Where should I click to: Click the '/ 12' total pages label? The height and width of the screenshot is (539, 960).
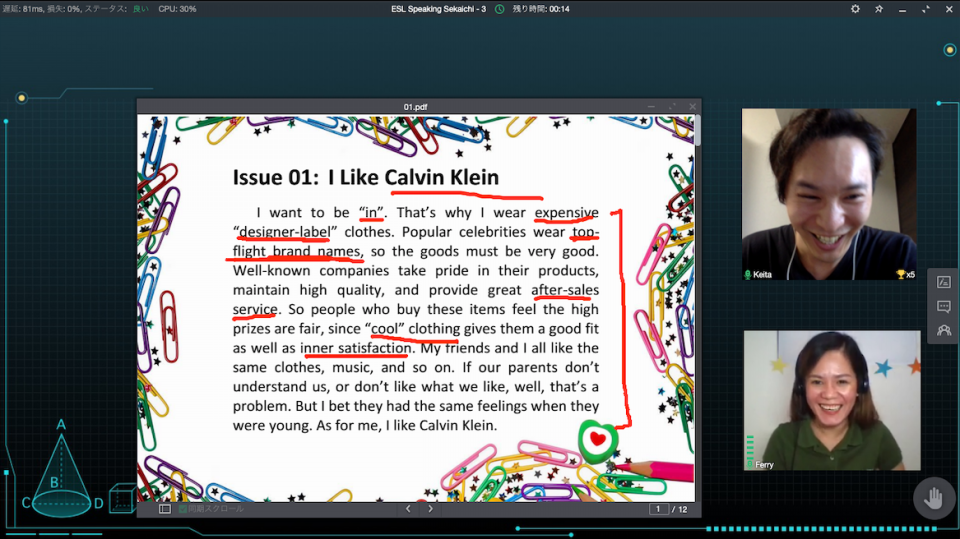point(680,509)
